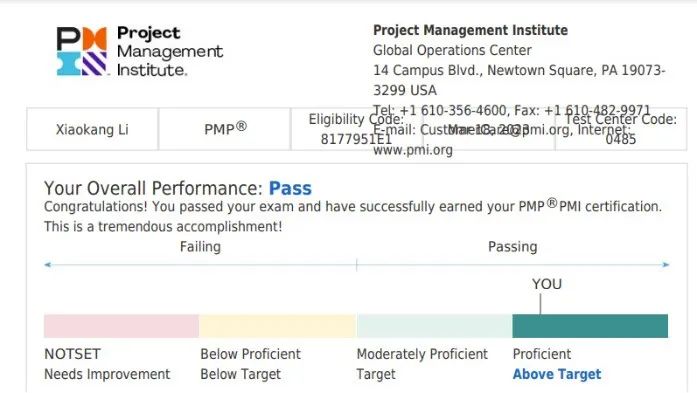697x393 pixels.
Task: Click the Test Center Code cell
Action: (621, 129)
